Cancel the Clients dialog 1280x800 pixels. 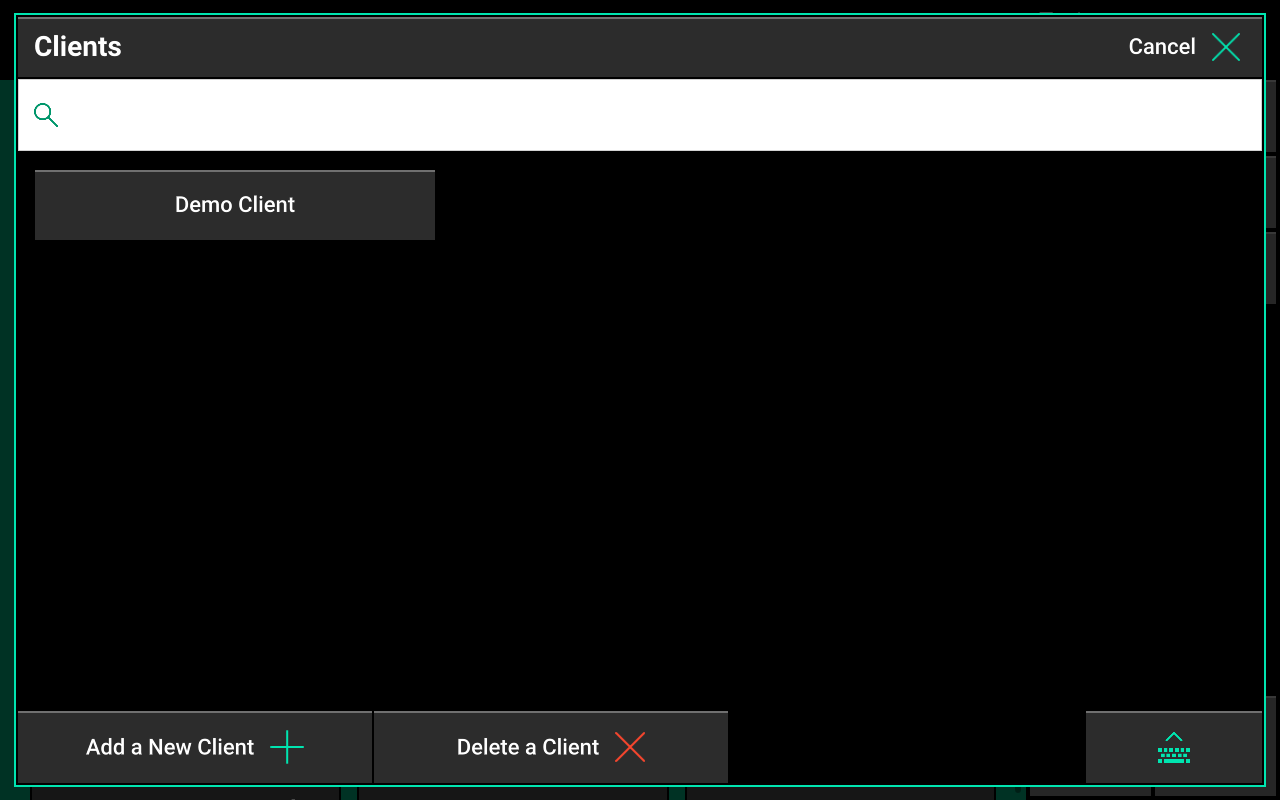click(1184, 47)
